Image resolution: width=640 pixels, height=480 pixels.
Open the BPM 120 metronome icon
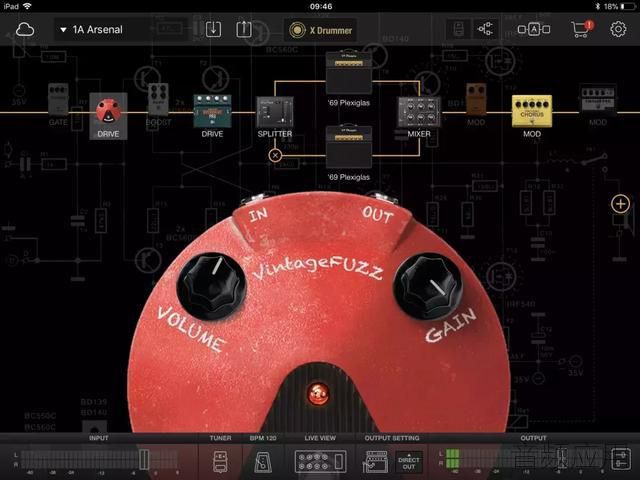click(263, 462)
